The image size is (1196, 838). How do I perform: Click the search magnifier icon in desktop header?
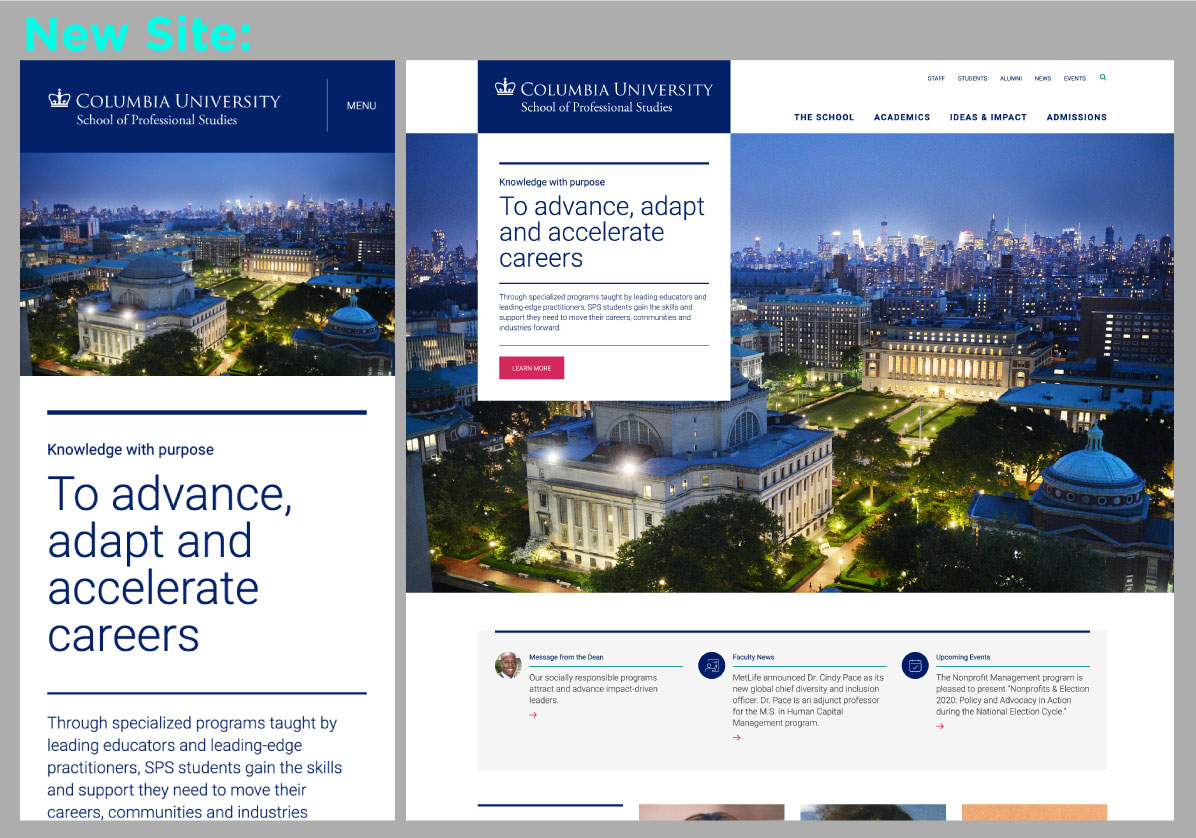click(x=1103, y=77)
